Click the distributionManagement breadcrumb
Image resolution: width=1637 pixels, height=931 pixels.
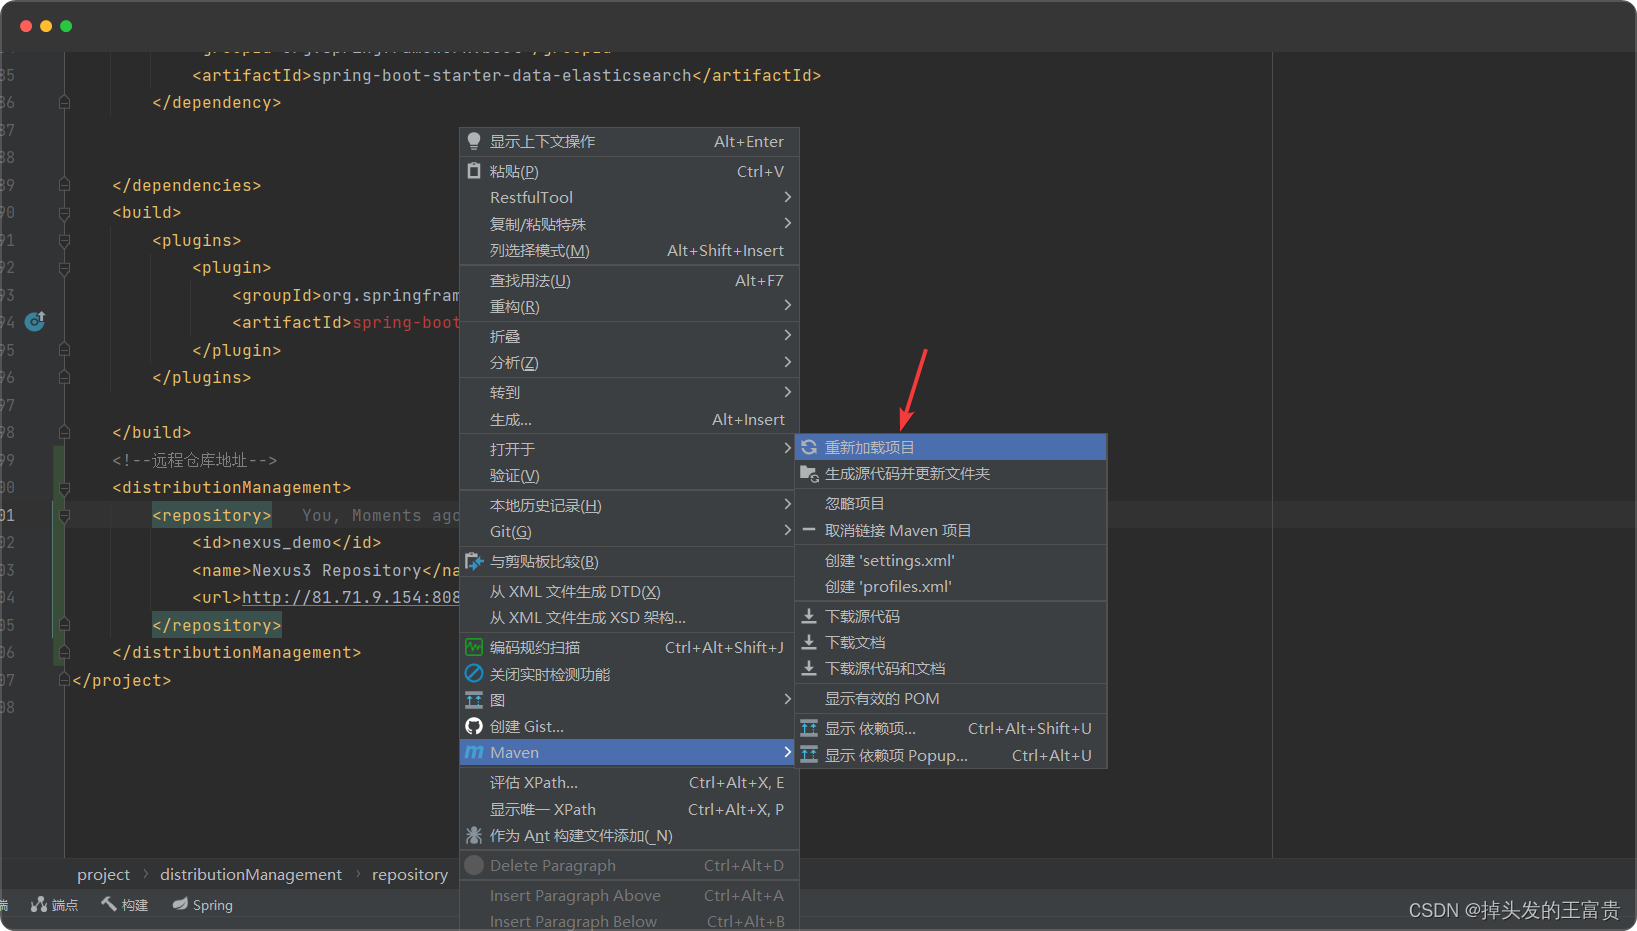tap(251, 874)
